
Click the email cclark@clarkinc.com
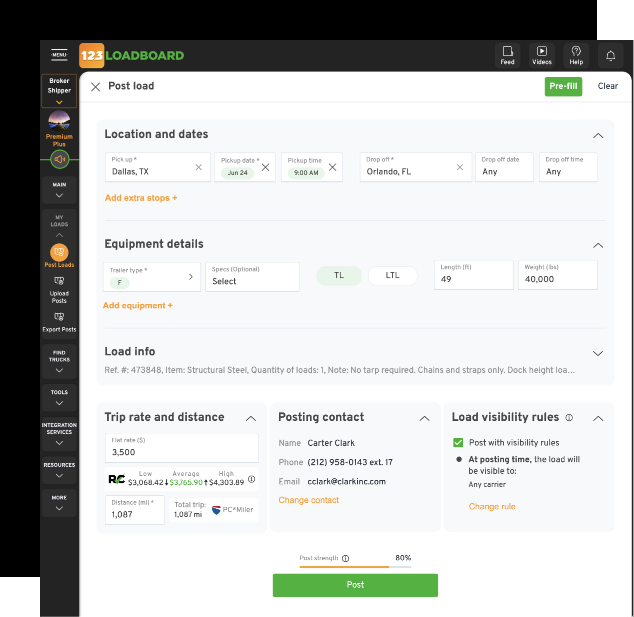click(x=347, y=482)
